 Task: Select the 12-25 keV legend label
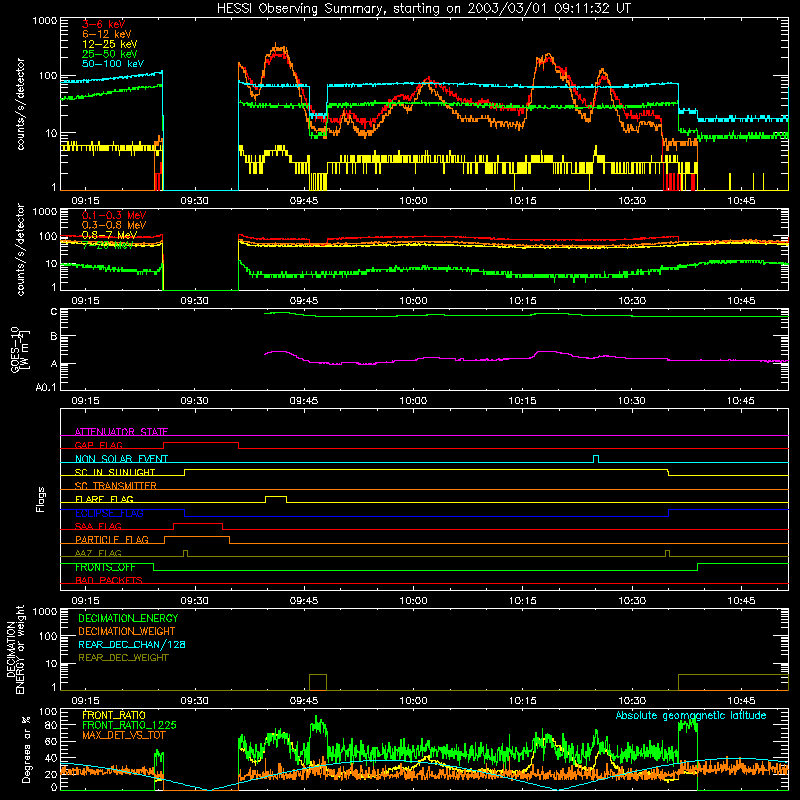(x=110, y=44)
